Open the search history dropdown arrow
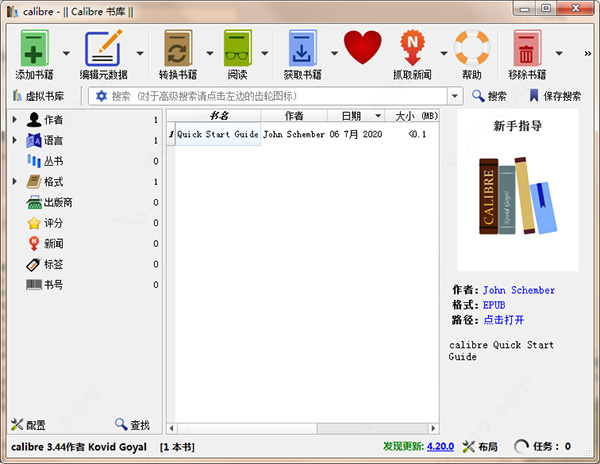This screenshot has height=464, width=600. 455,96
